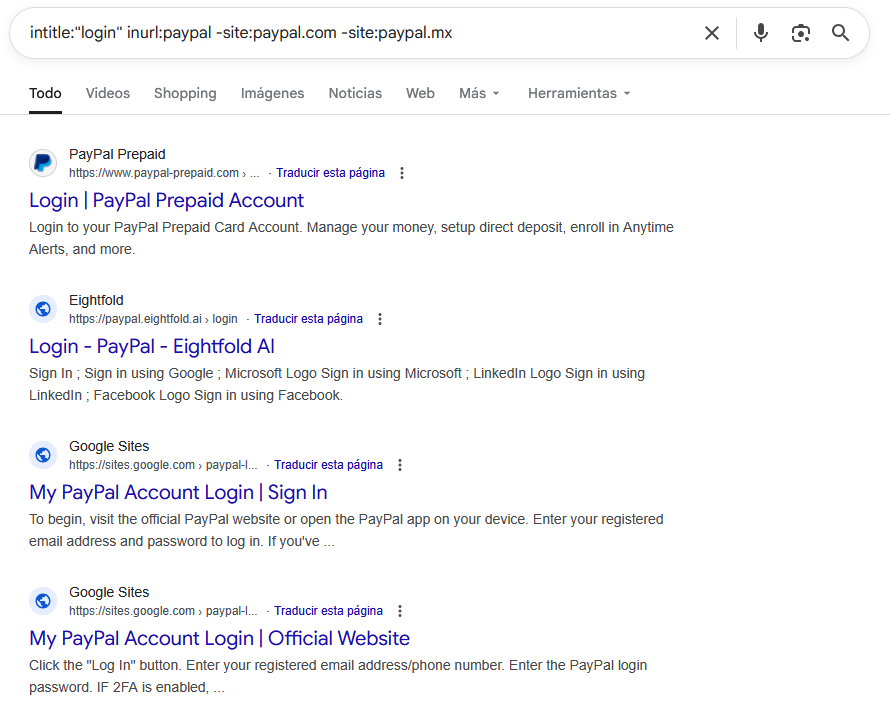
Task: Click the Eightfold site name
Action: pyautogui.click(x=96, y=300)
